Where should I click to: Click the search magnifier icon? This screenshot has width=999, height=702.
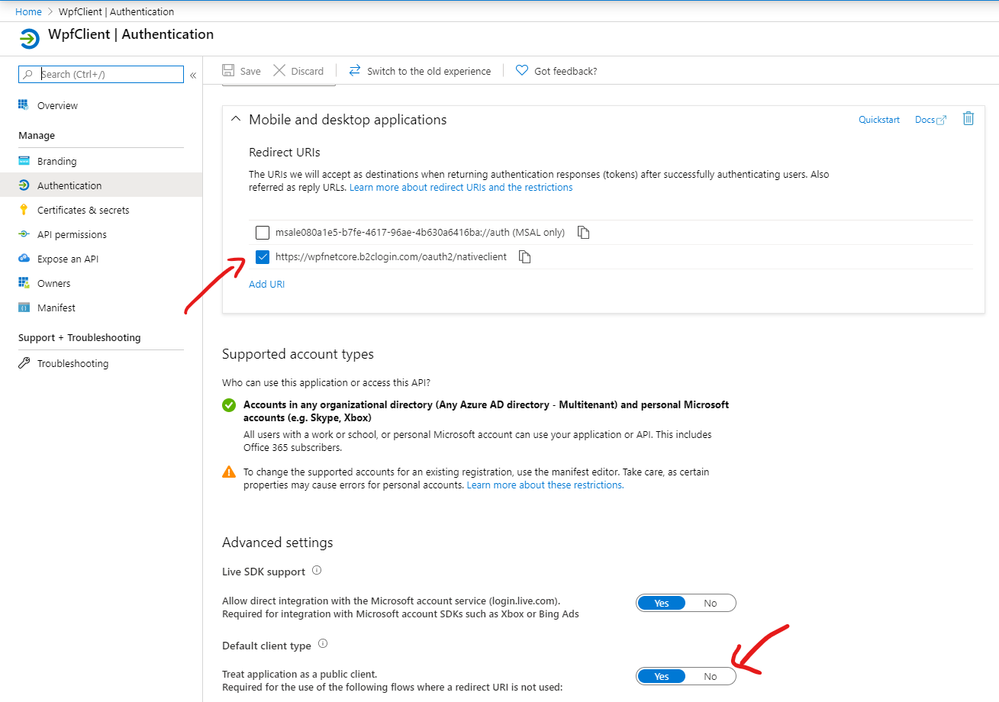tap(27, 75)
